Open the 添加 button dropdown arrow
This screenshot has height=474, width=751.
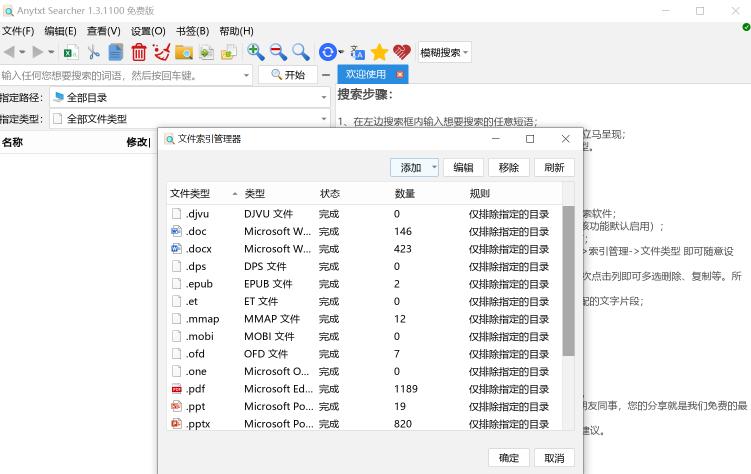click(434, 167)
